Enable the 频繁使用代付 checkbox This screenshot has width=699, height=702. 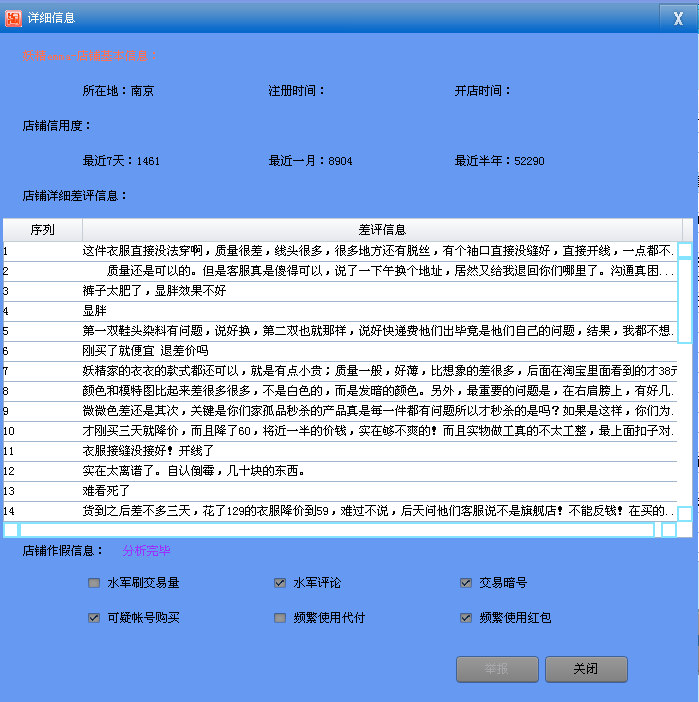(x=280, y=618)
